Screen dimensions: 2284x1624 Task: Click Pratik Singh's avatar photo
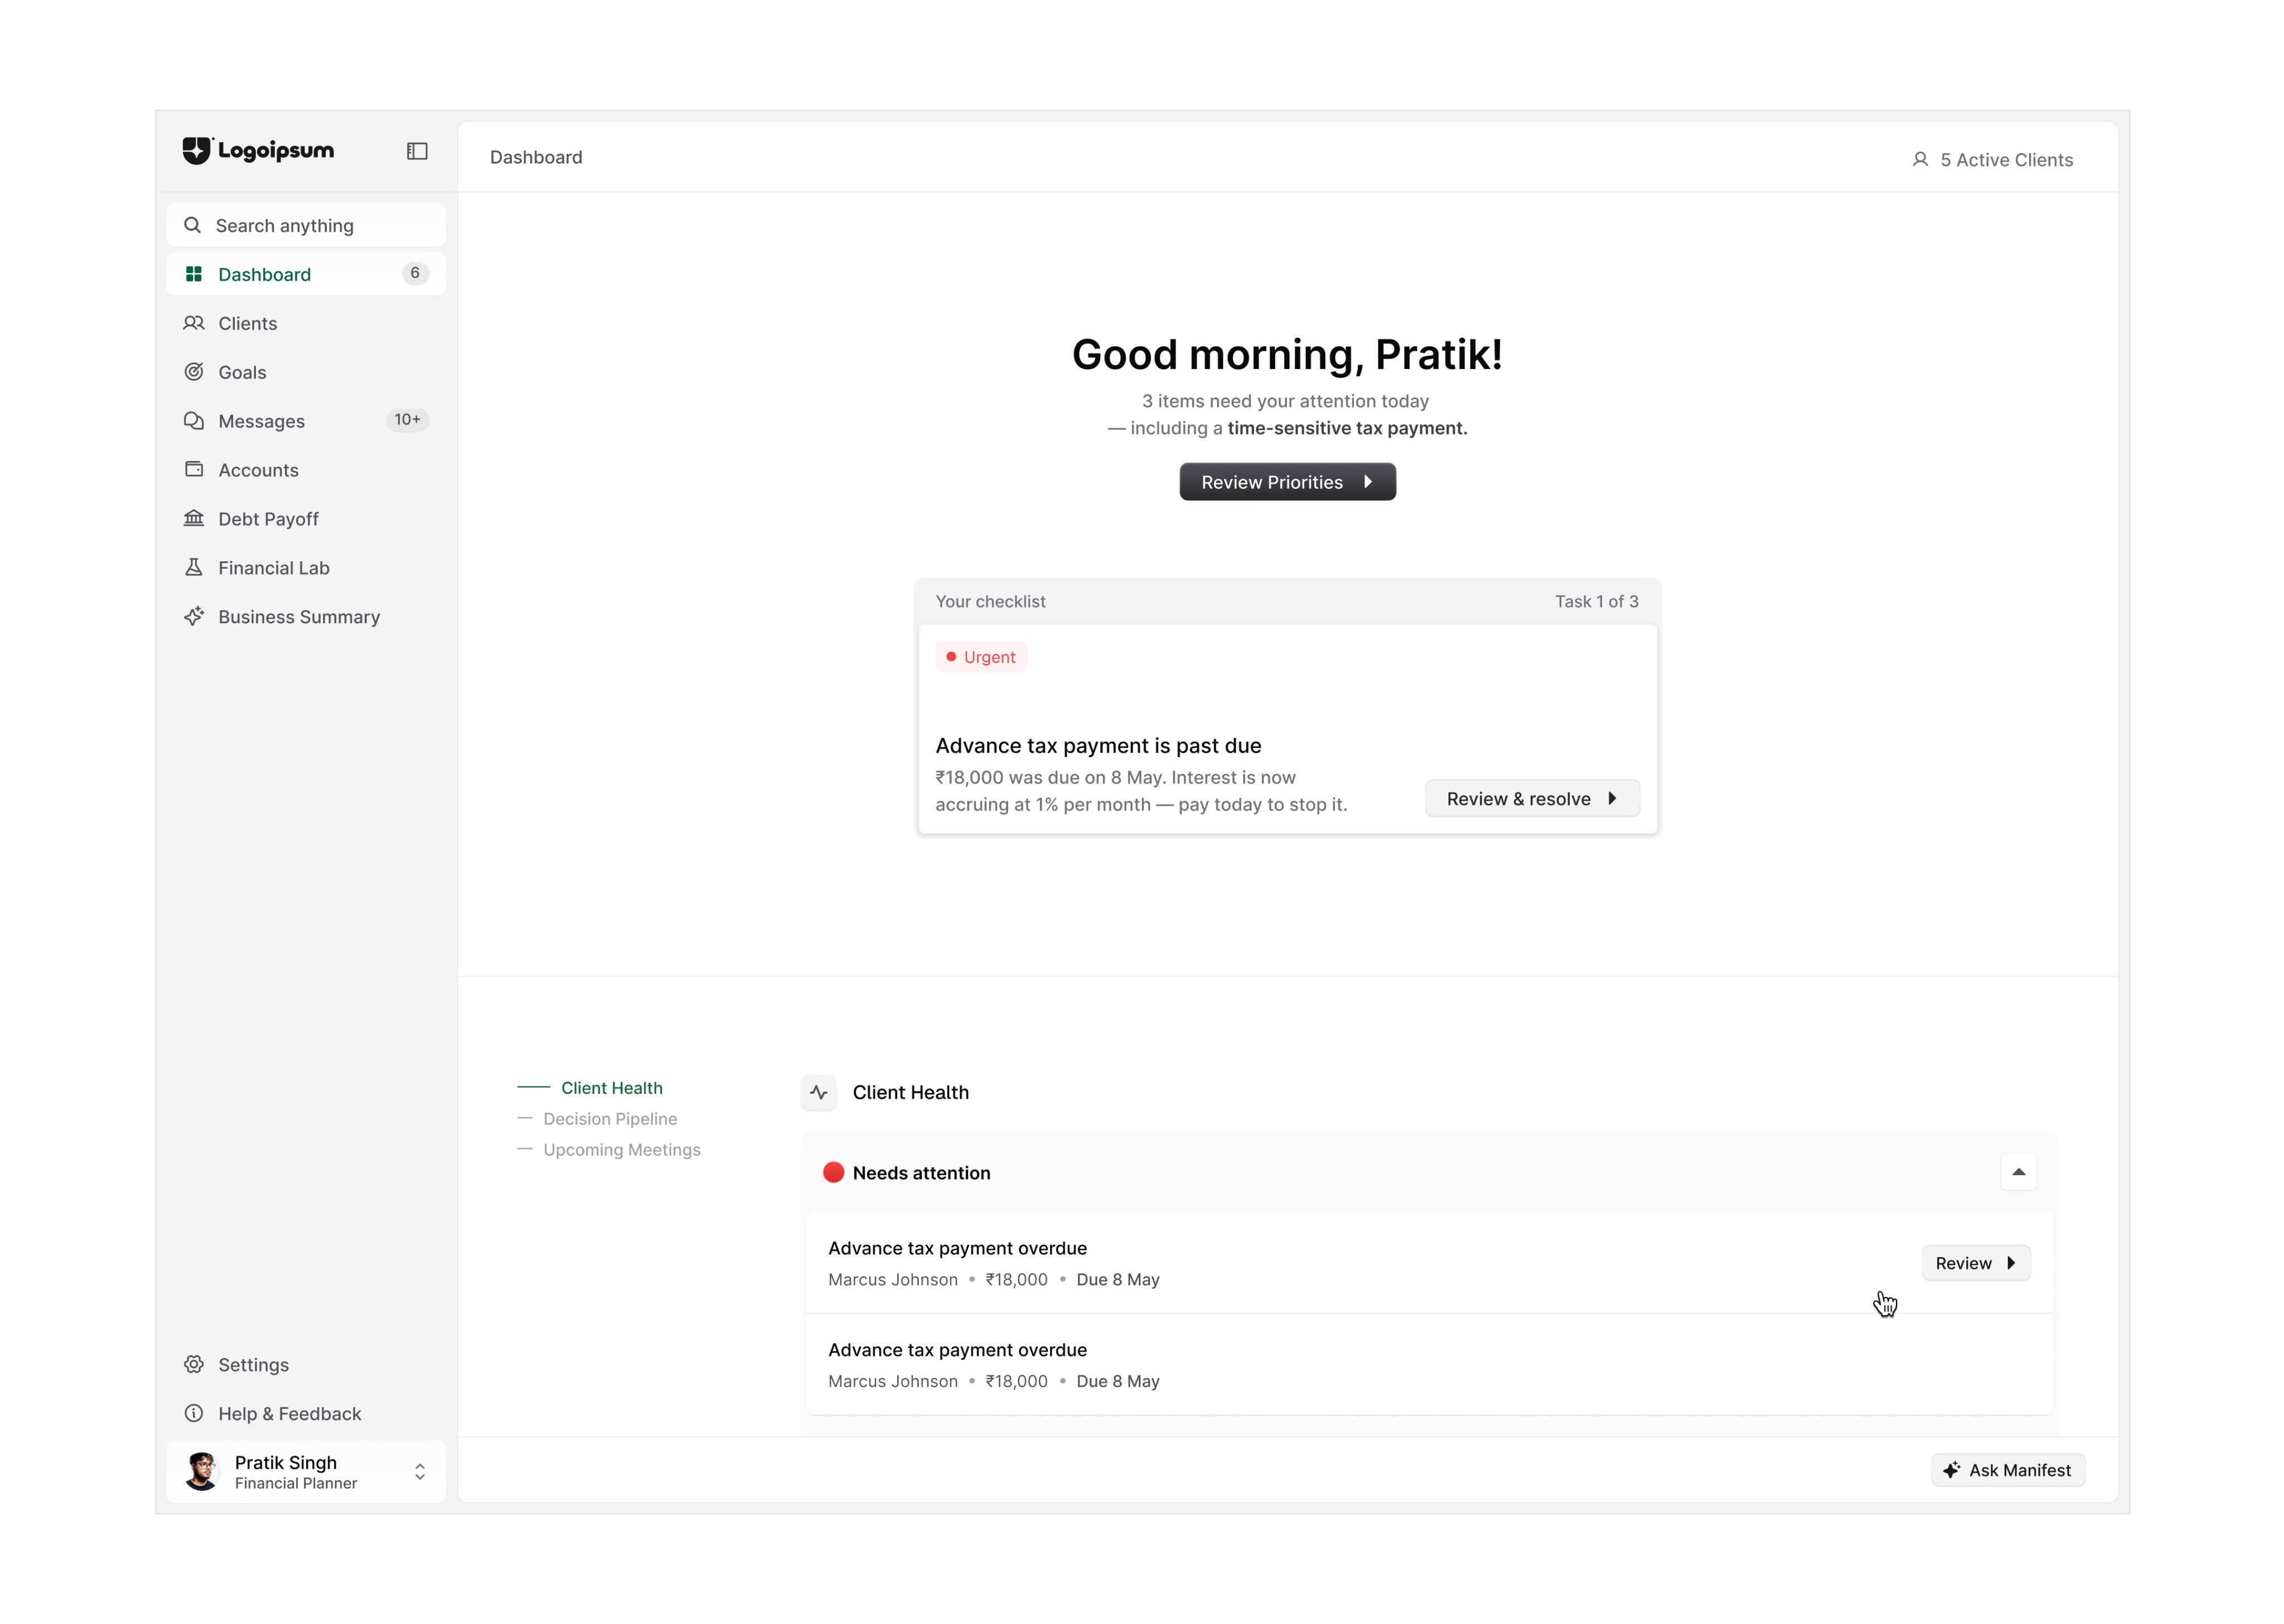(x=202, y=1471)
